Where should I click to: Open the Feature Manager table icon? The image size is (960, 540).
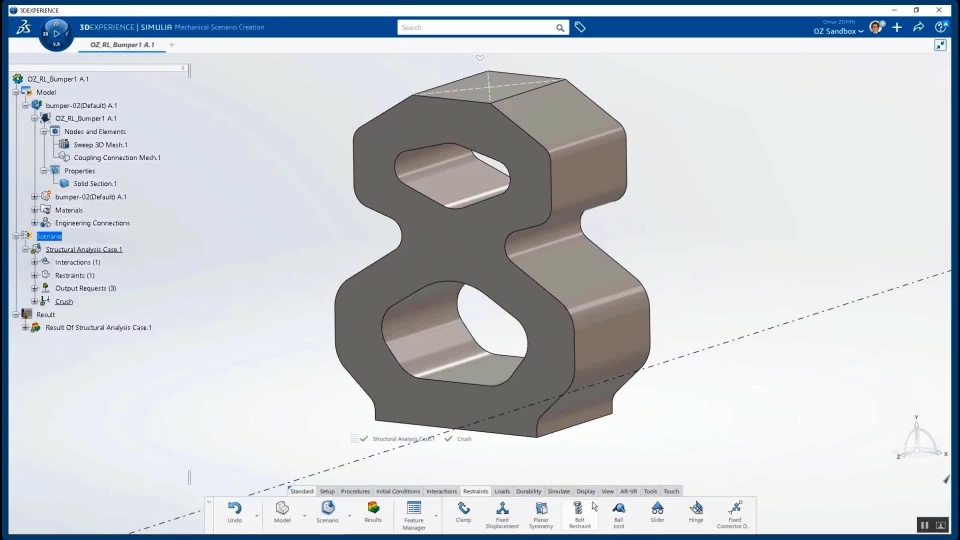tap(414, 508)
